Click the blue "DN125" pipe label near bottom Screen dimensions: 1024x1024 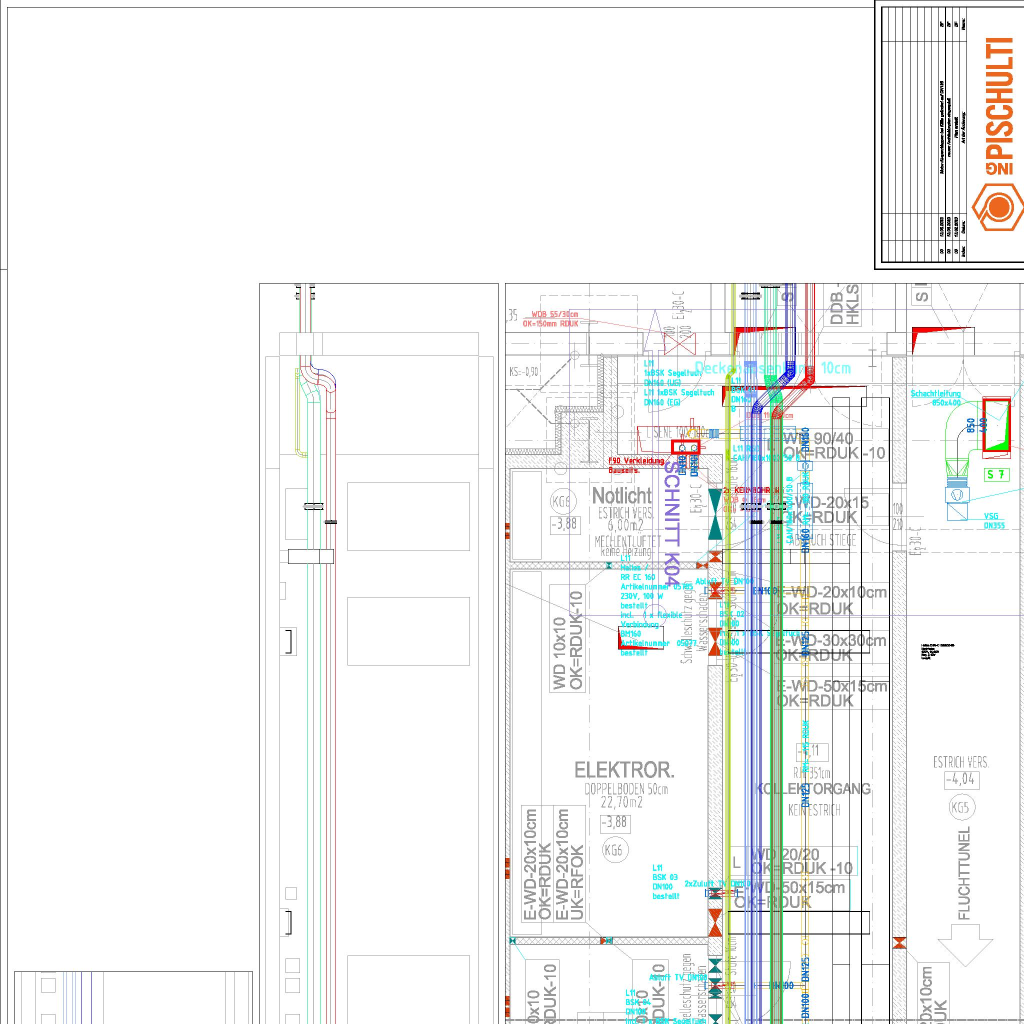pos(805,970)
